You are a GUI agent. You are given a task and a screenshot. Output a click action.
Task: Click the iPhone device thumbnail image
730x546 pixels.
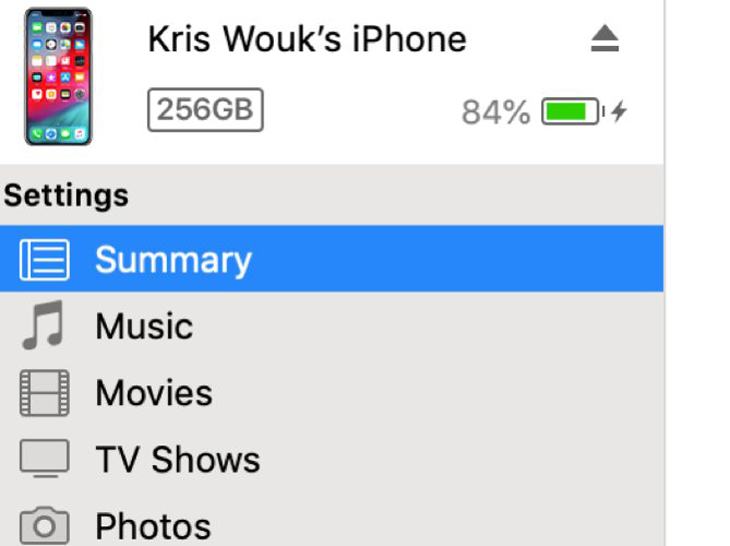pos(58,76)
